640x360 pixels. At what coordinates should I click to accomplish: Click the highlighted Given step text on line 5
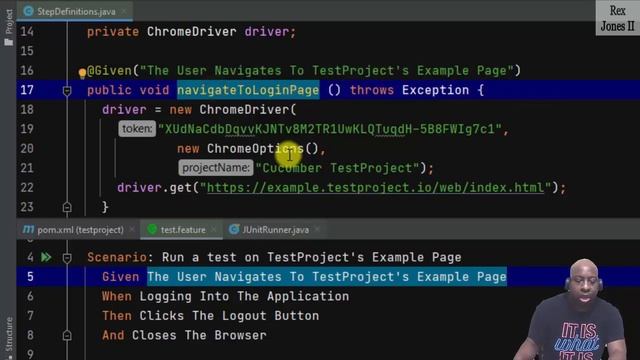[327, 277]
